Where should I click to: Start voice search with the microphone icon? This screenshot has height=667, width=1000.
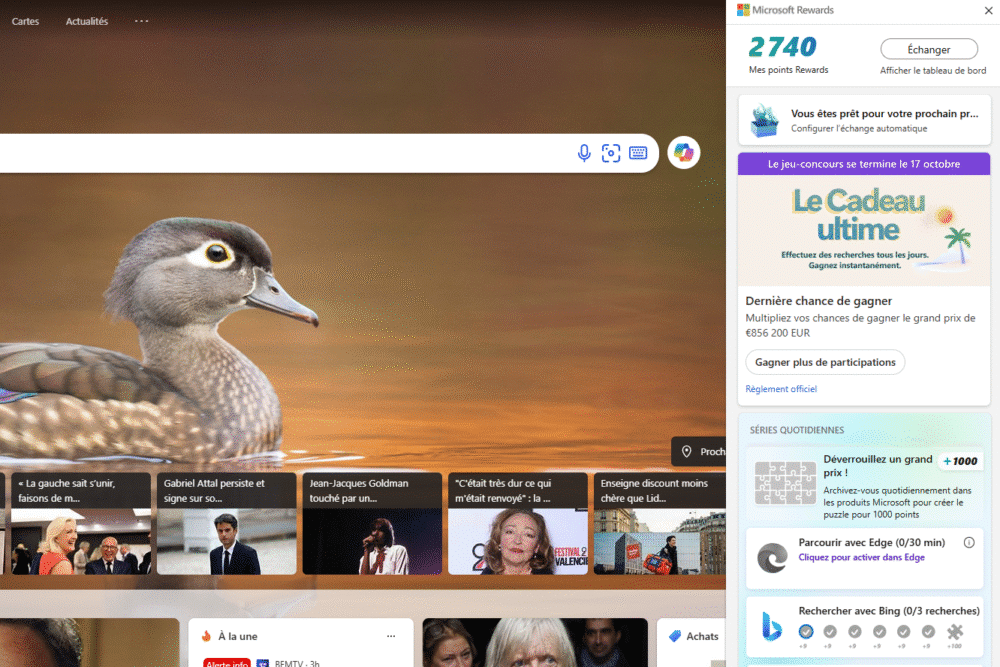point(584,153)
